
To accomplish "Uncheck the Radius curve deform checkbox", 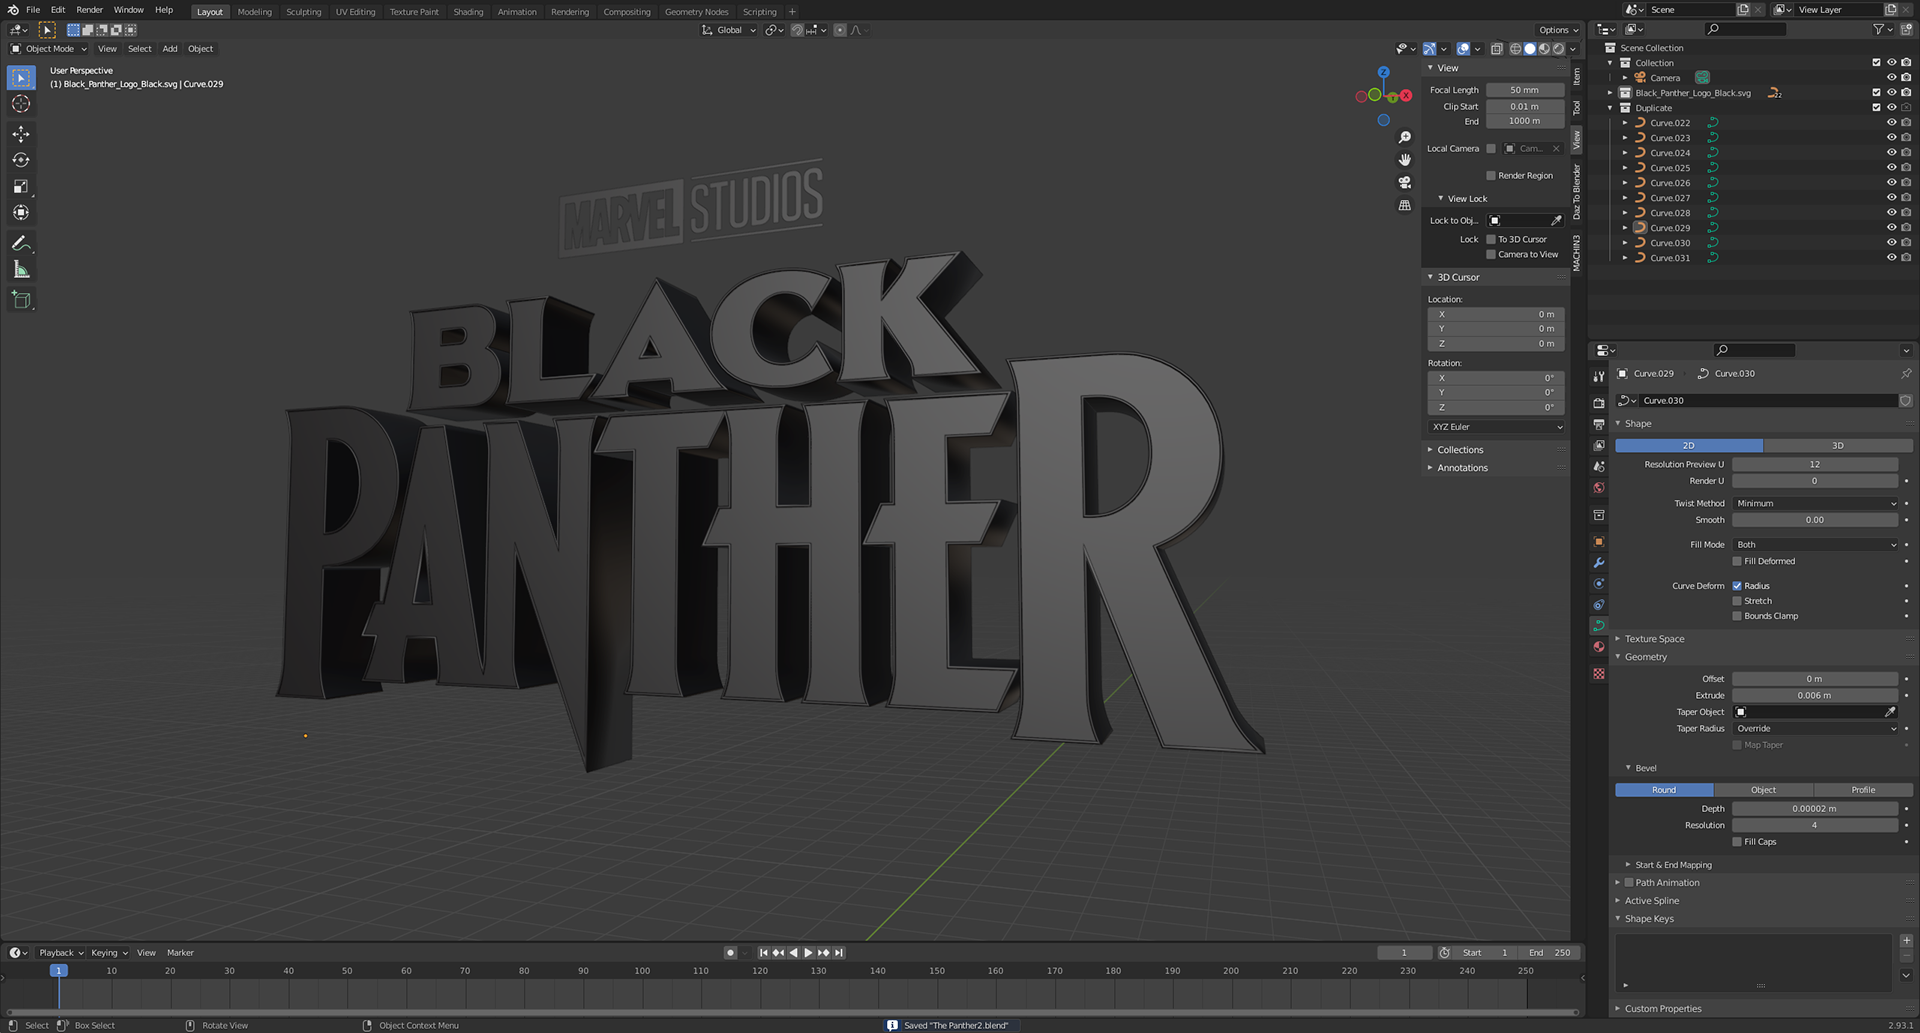I will [1737, 586].
